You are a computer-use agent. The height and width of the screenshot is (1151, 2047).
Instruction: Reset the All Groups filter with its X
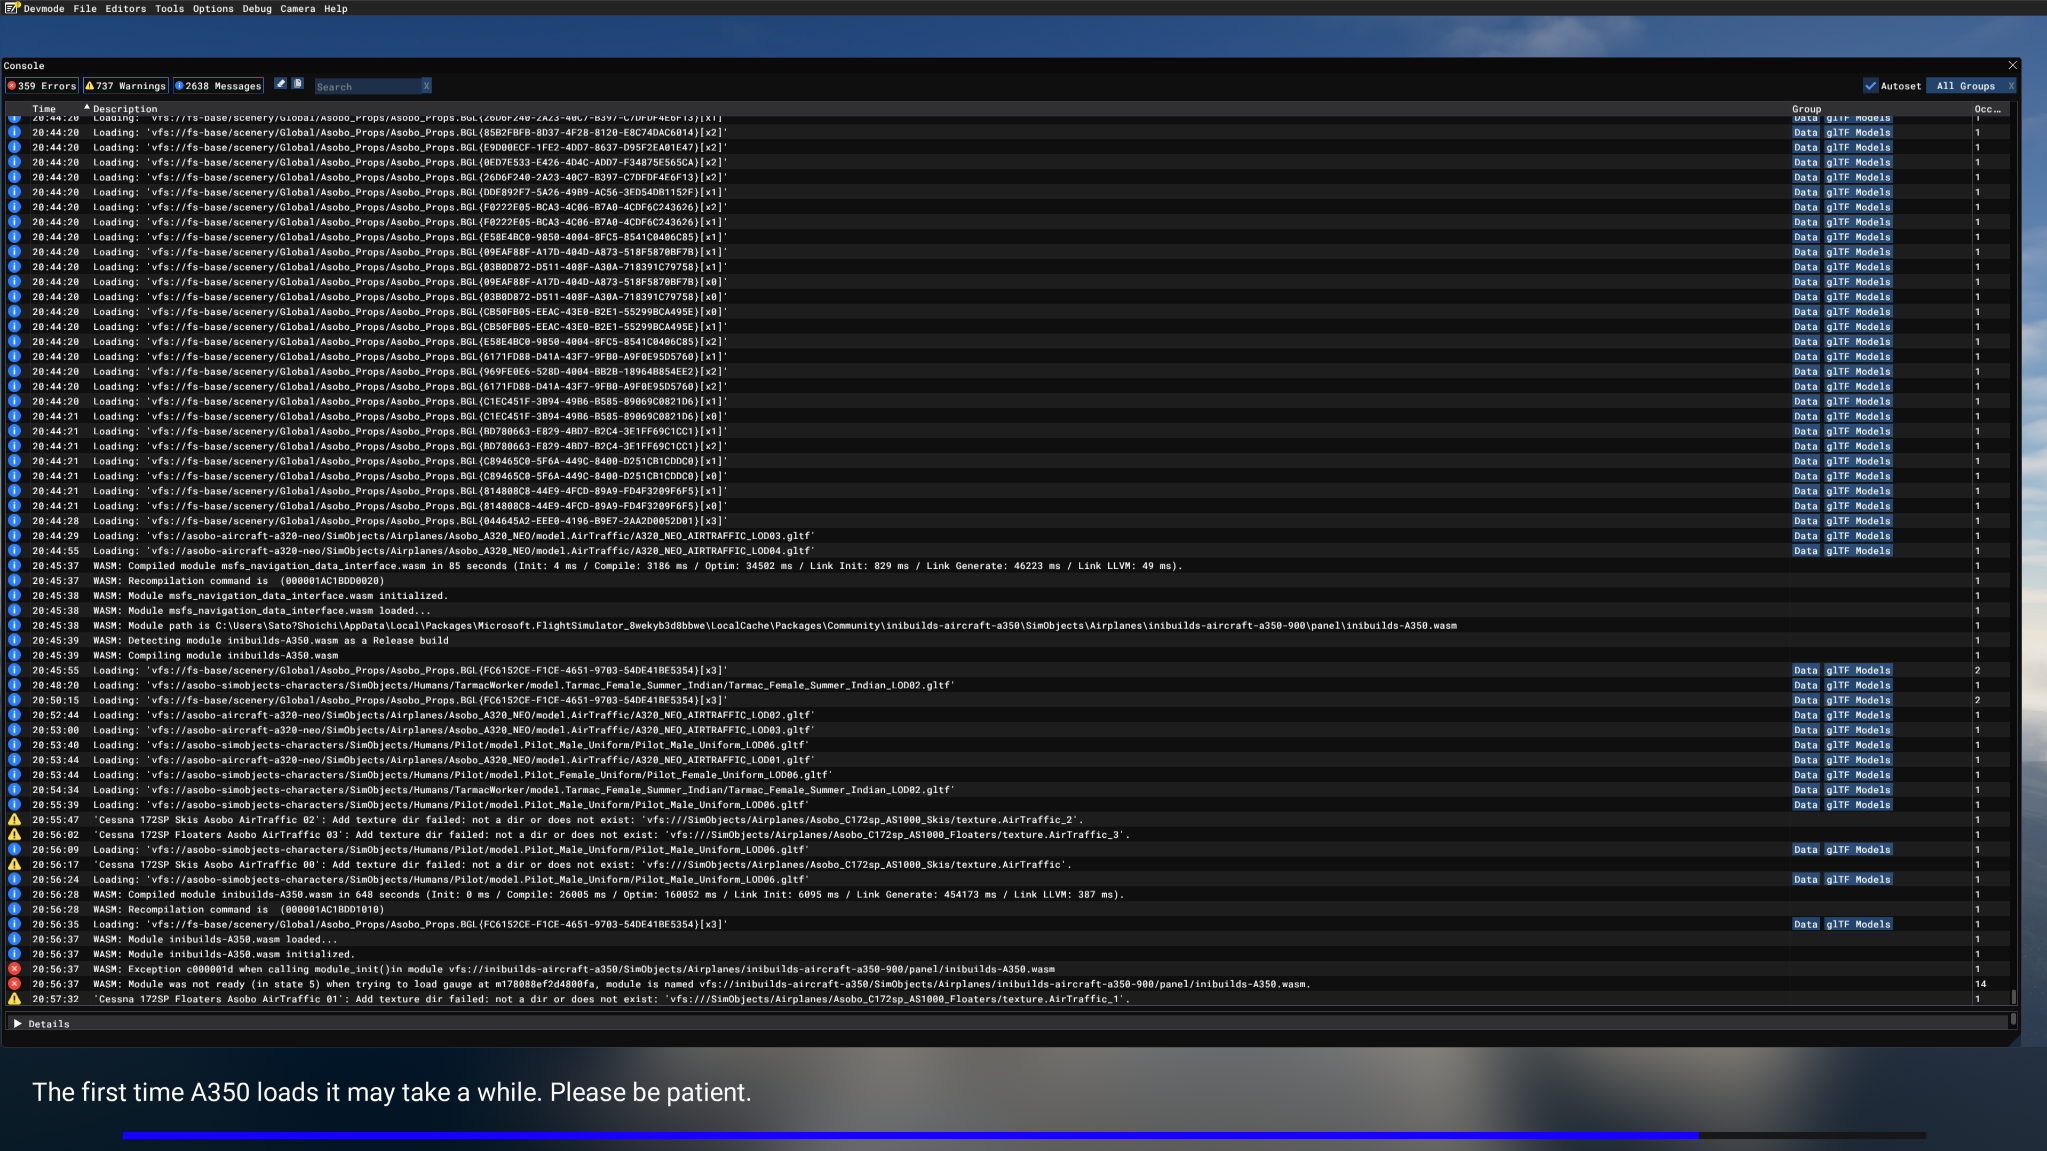[x=2010, y=86]
